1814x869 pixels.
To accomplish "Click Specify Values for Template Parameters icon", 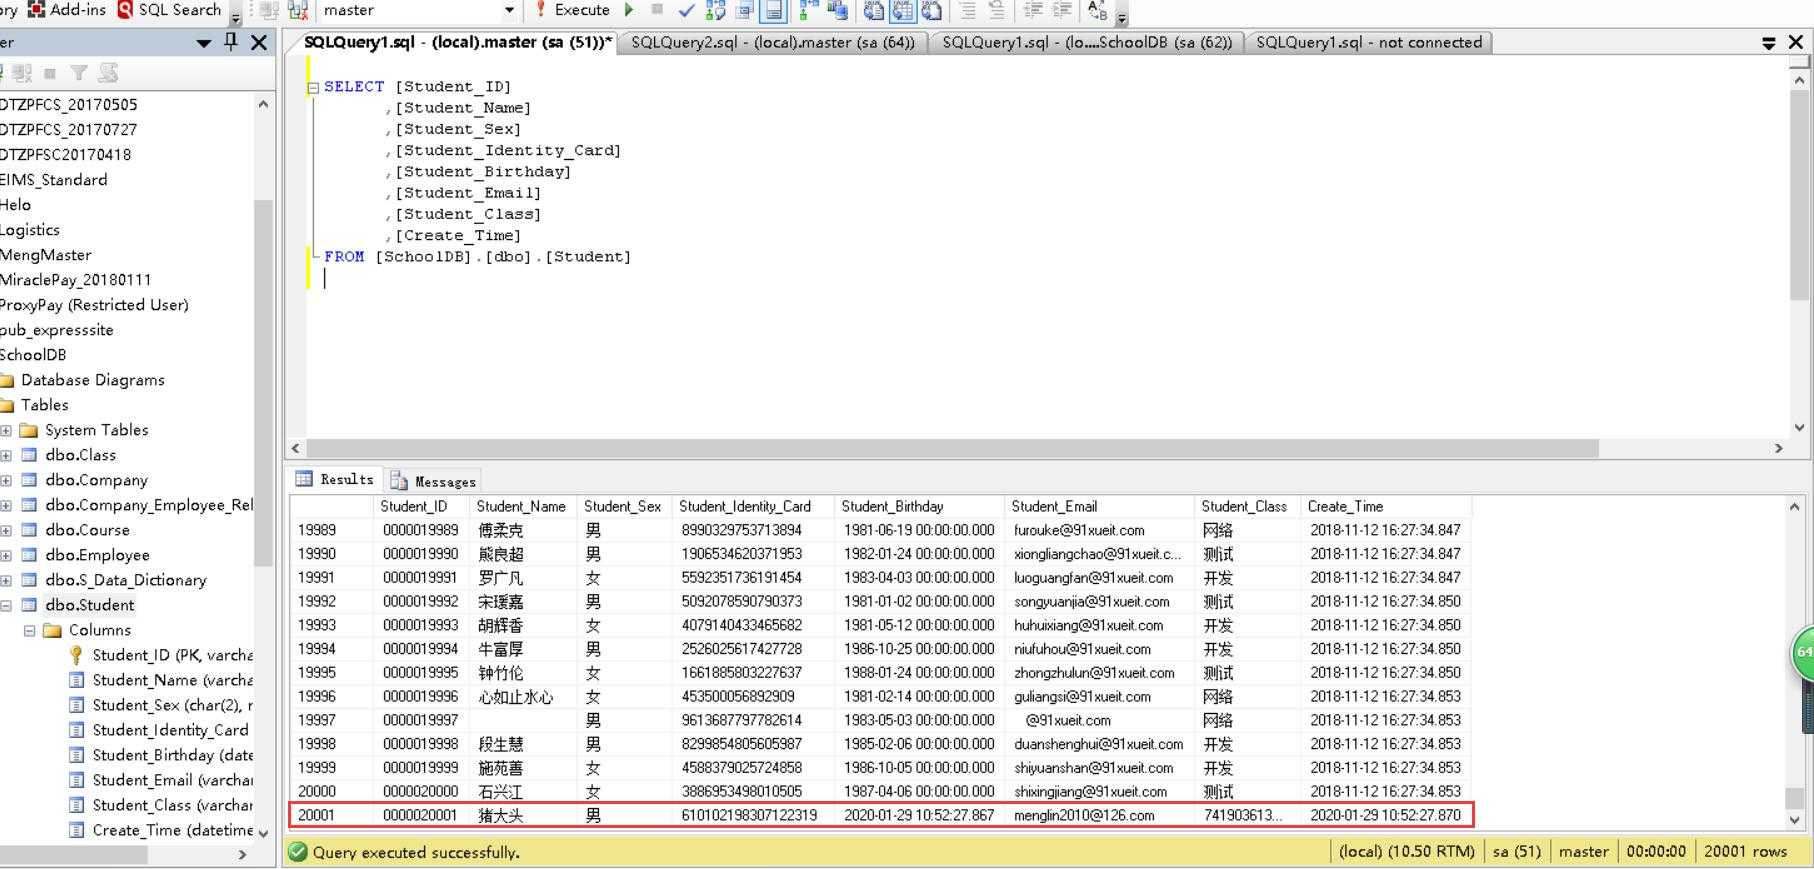I will pos(1097,10).
